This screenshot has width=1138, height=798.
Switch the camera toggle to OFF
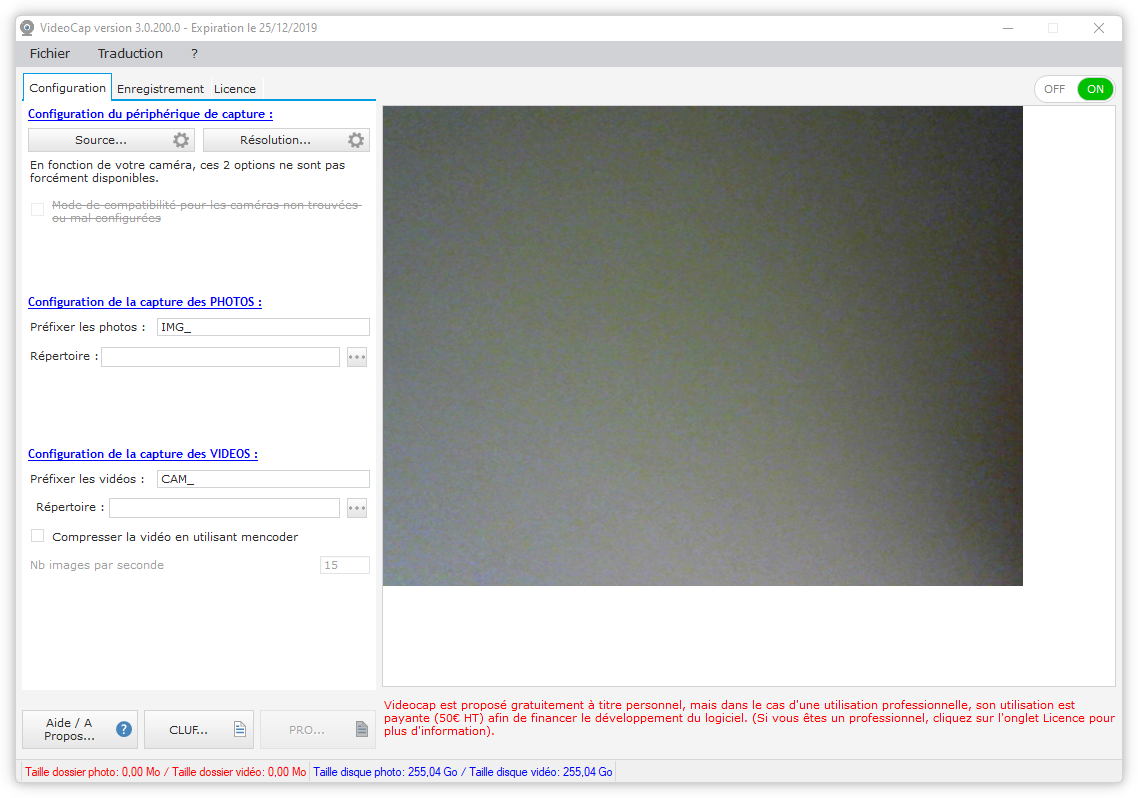(x=1054, y=89)
